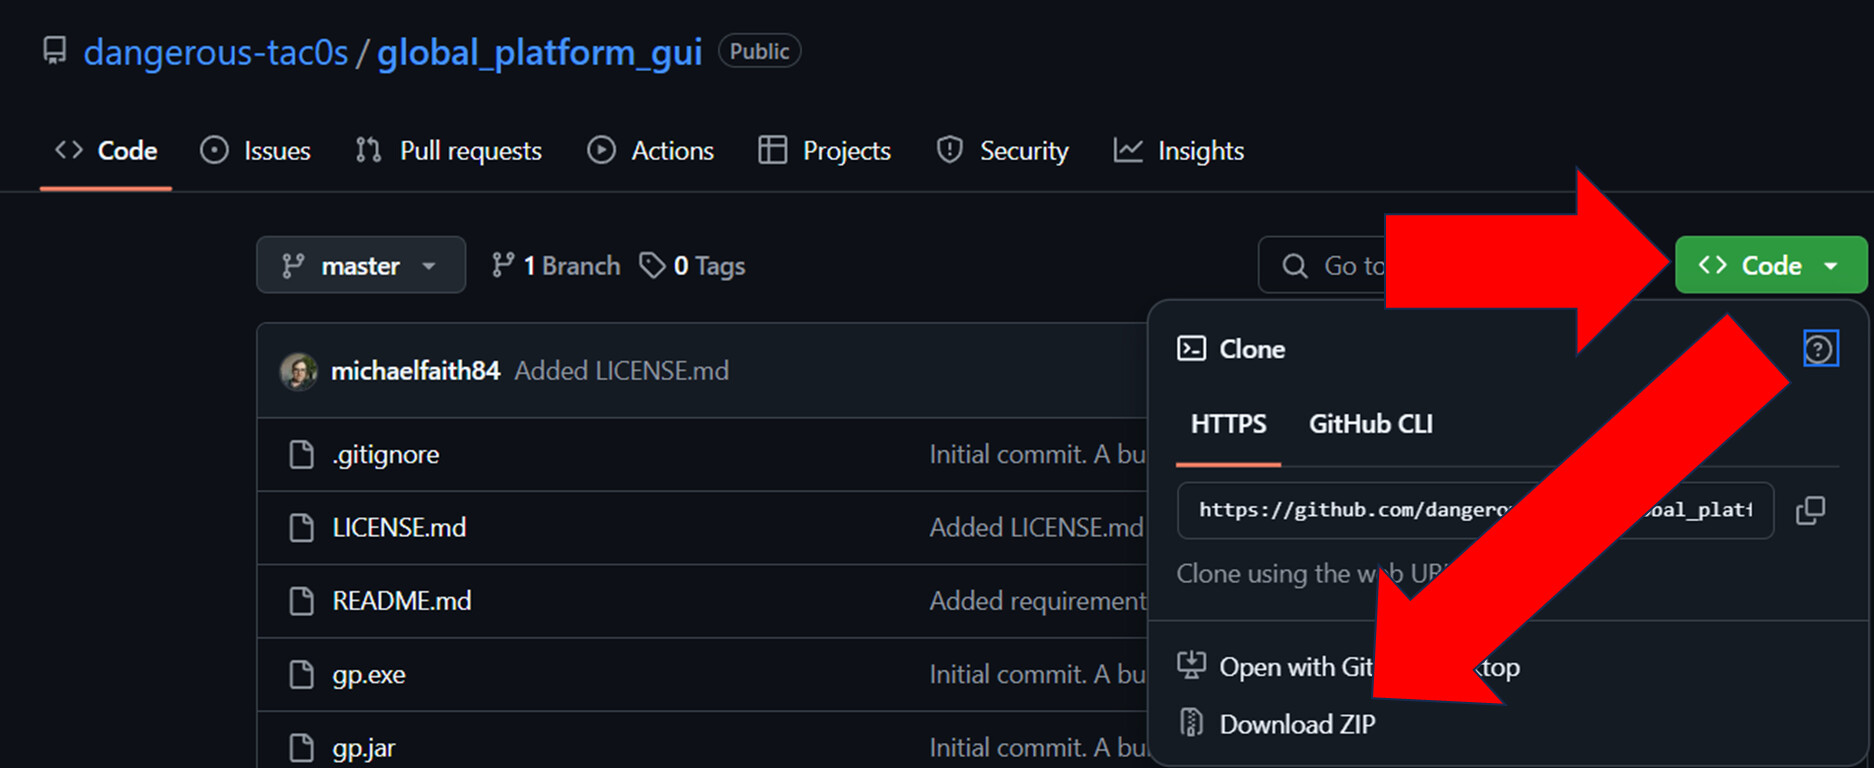This screenshot has height=768, width=1874.
Task: Open the .gitignore file
Action: click(x=386, y=454)
